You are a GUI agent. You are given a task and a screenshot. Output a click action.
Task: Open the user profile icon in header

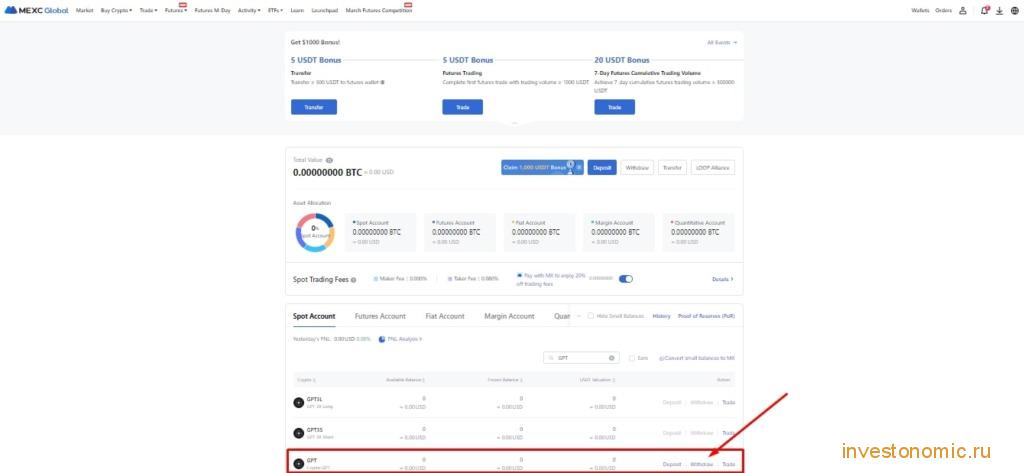tap(963, 10)
